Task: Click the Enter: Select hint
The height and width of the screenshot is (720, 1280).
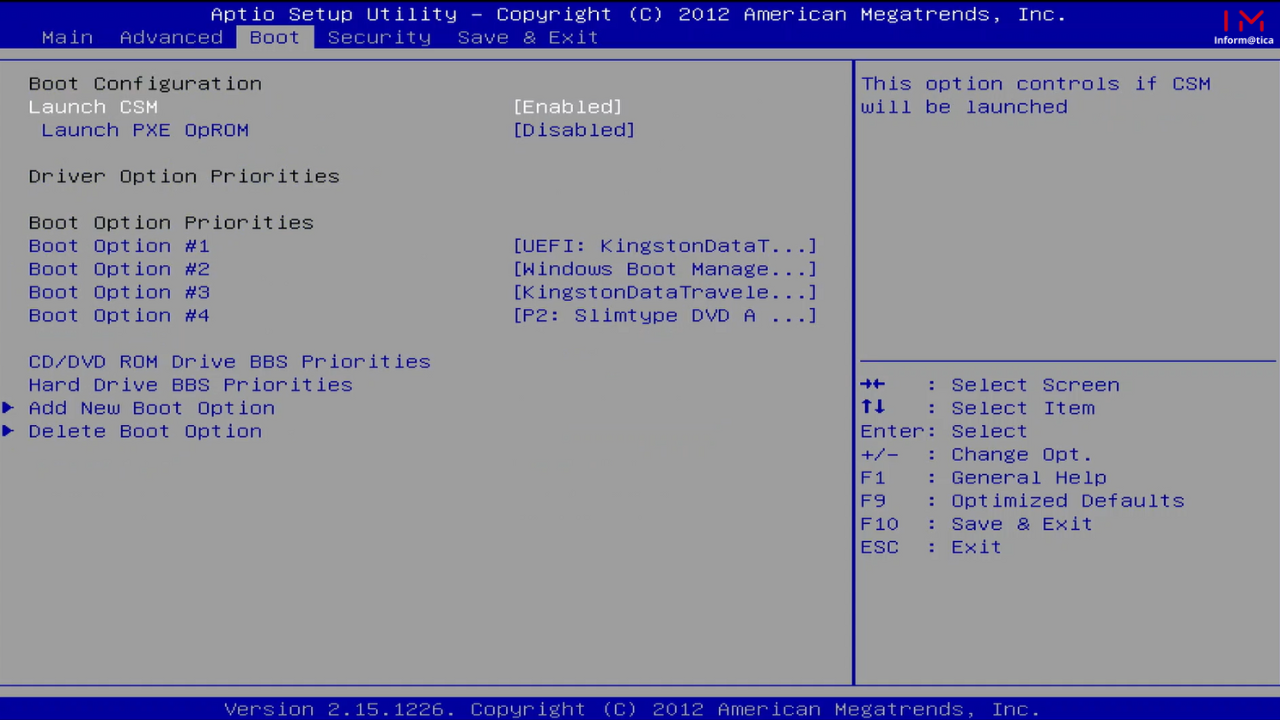Action: click(944, 432)
